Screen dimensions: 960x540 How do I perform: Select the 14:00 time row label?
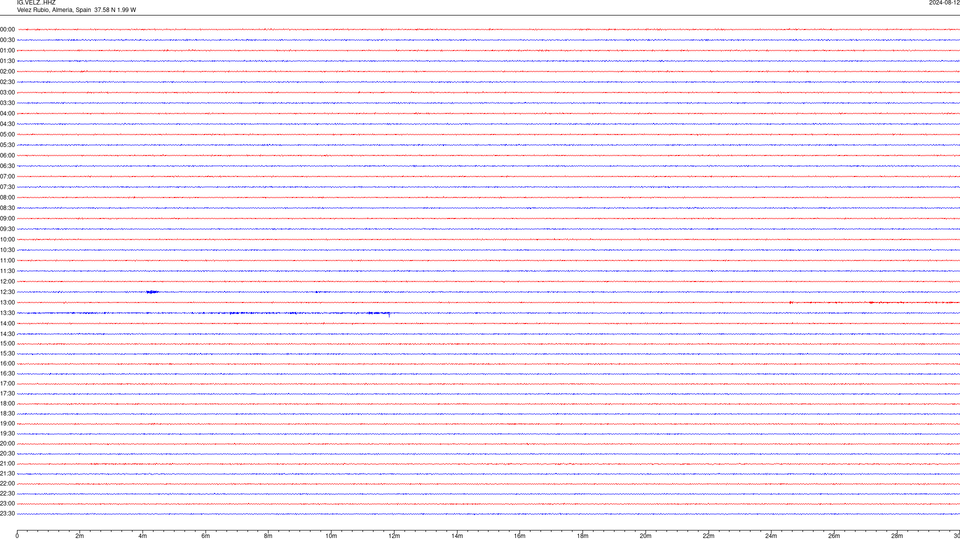pyautogui.click(x=7, y=323)
